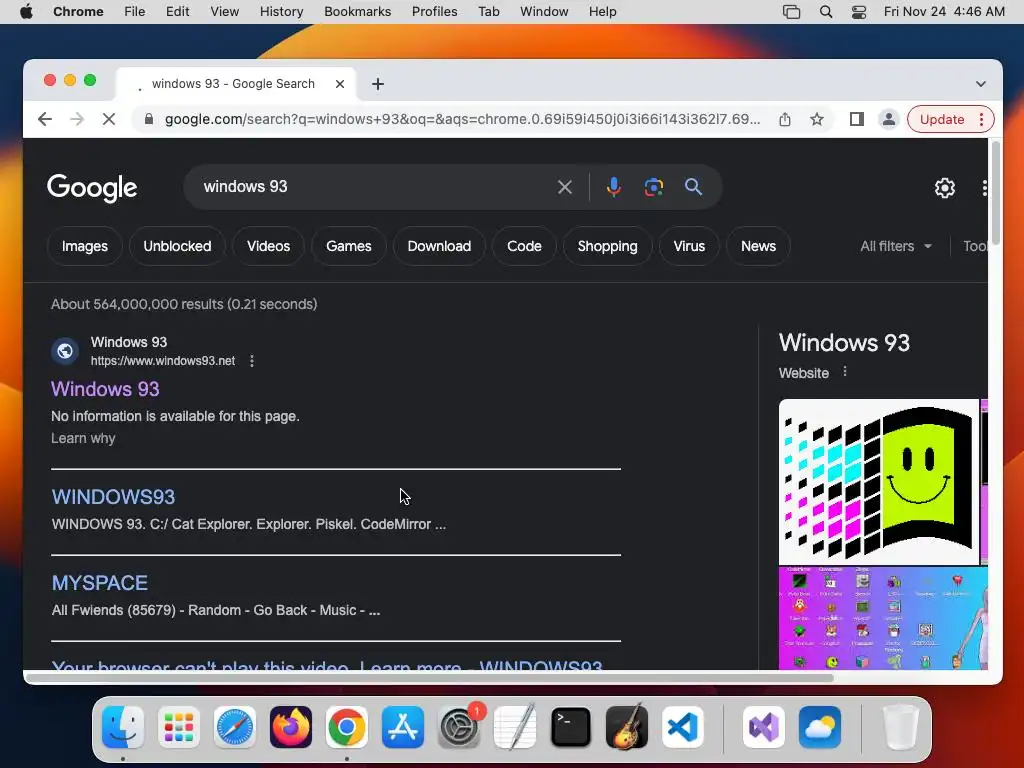Launch Visual Studio Code from the Dock

682,727
